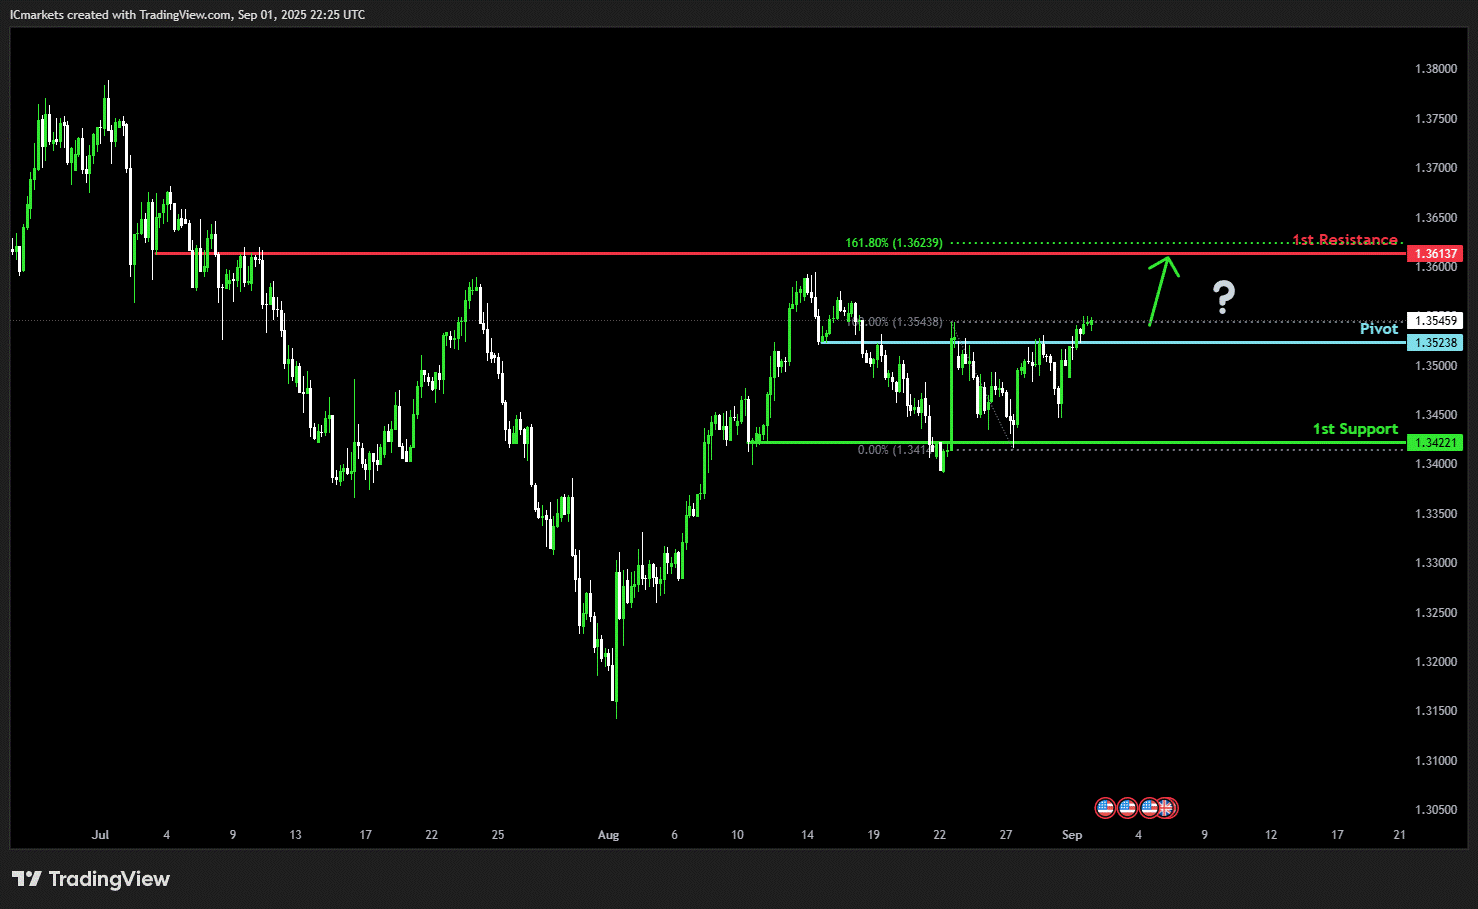Click the 1.36500 price axis label
Viewport: 1478px width, 909px height.
[x=1436, y=218]
